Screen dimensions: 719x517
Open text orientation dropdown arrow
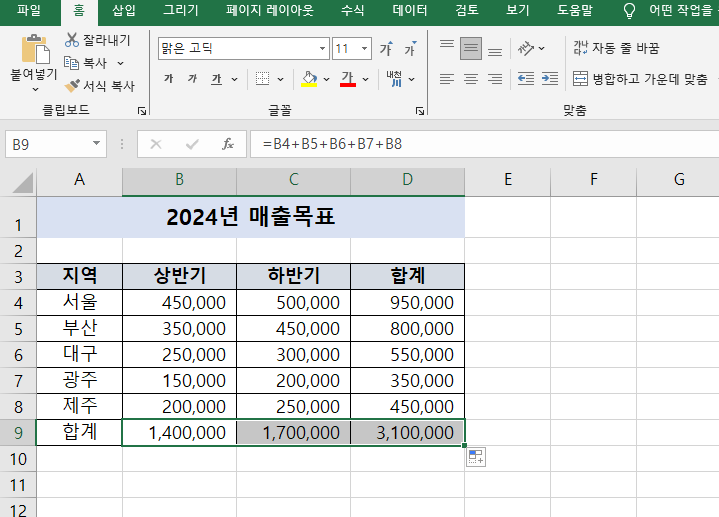(542, 48)
